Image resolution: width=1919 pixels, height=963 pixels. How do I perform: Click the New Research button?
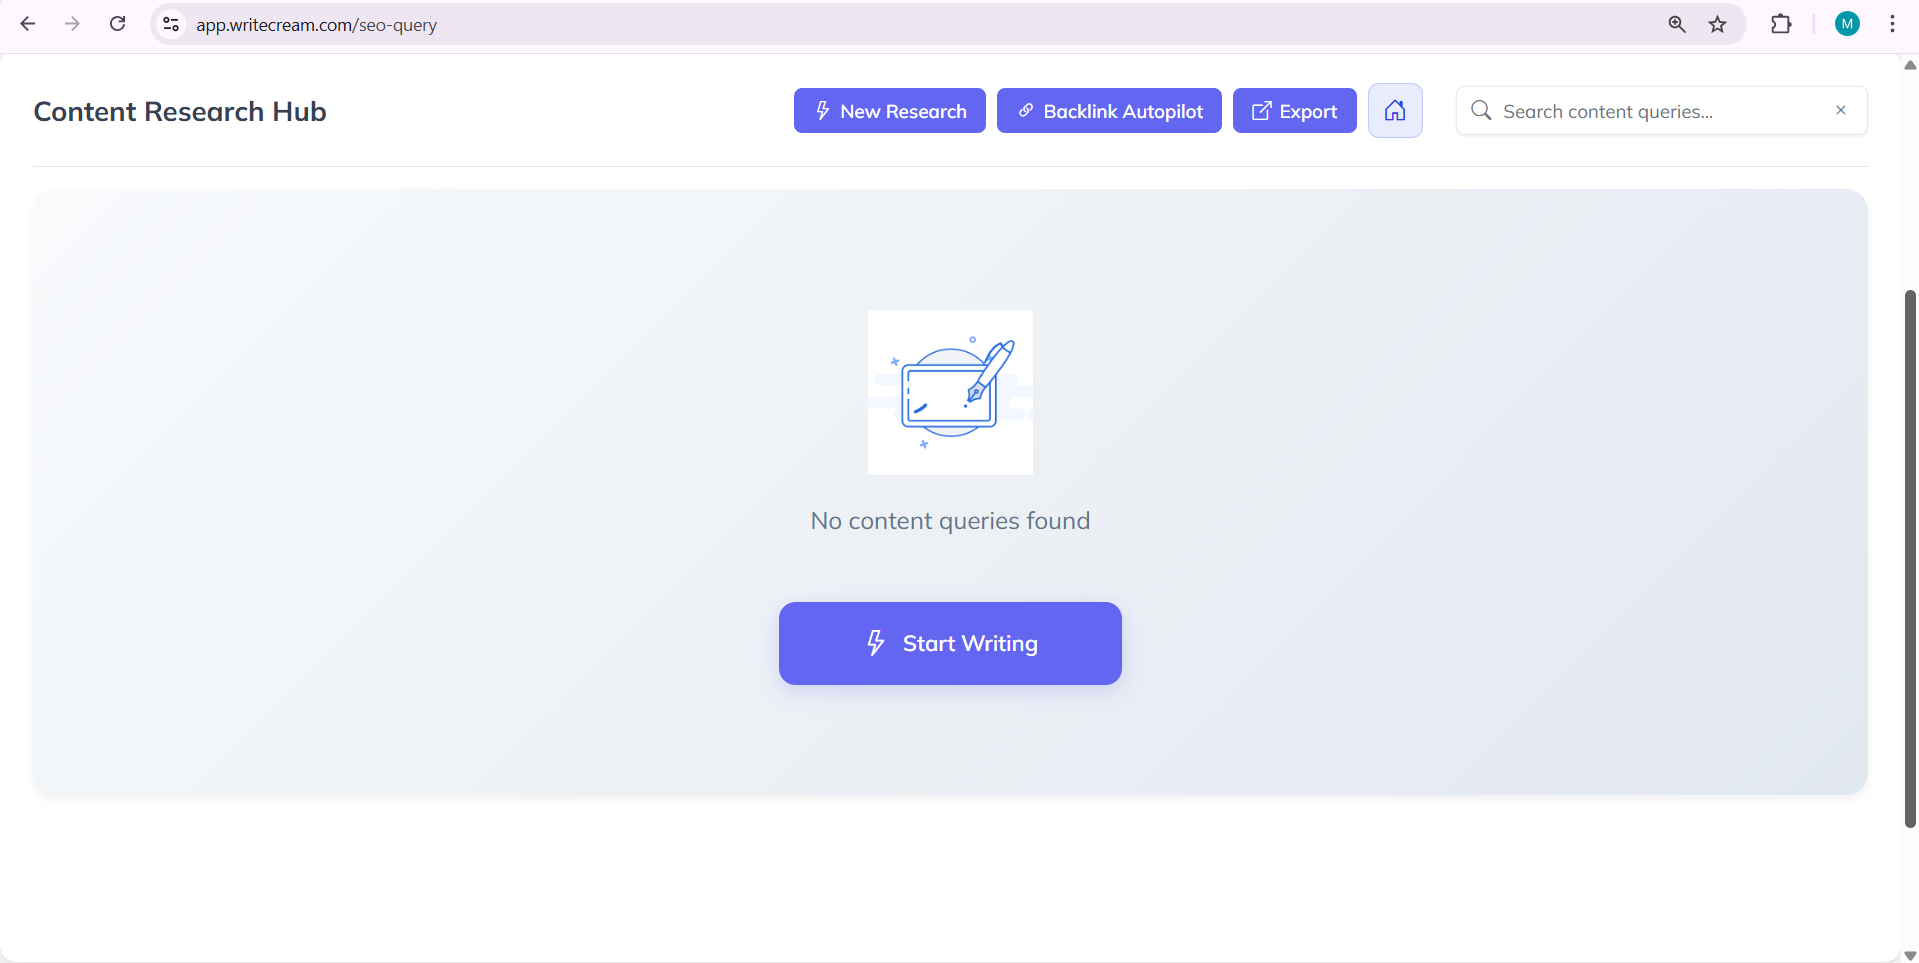(889, 111)
